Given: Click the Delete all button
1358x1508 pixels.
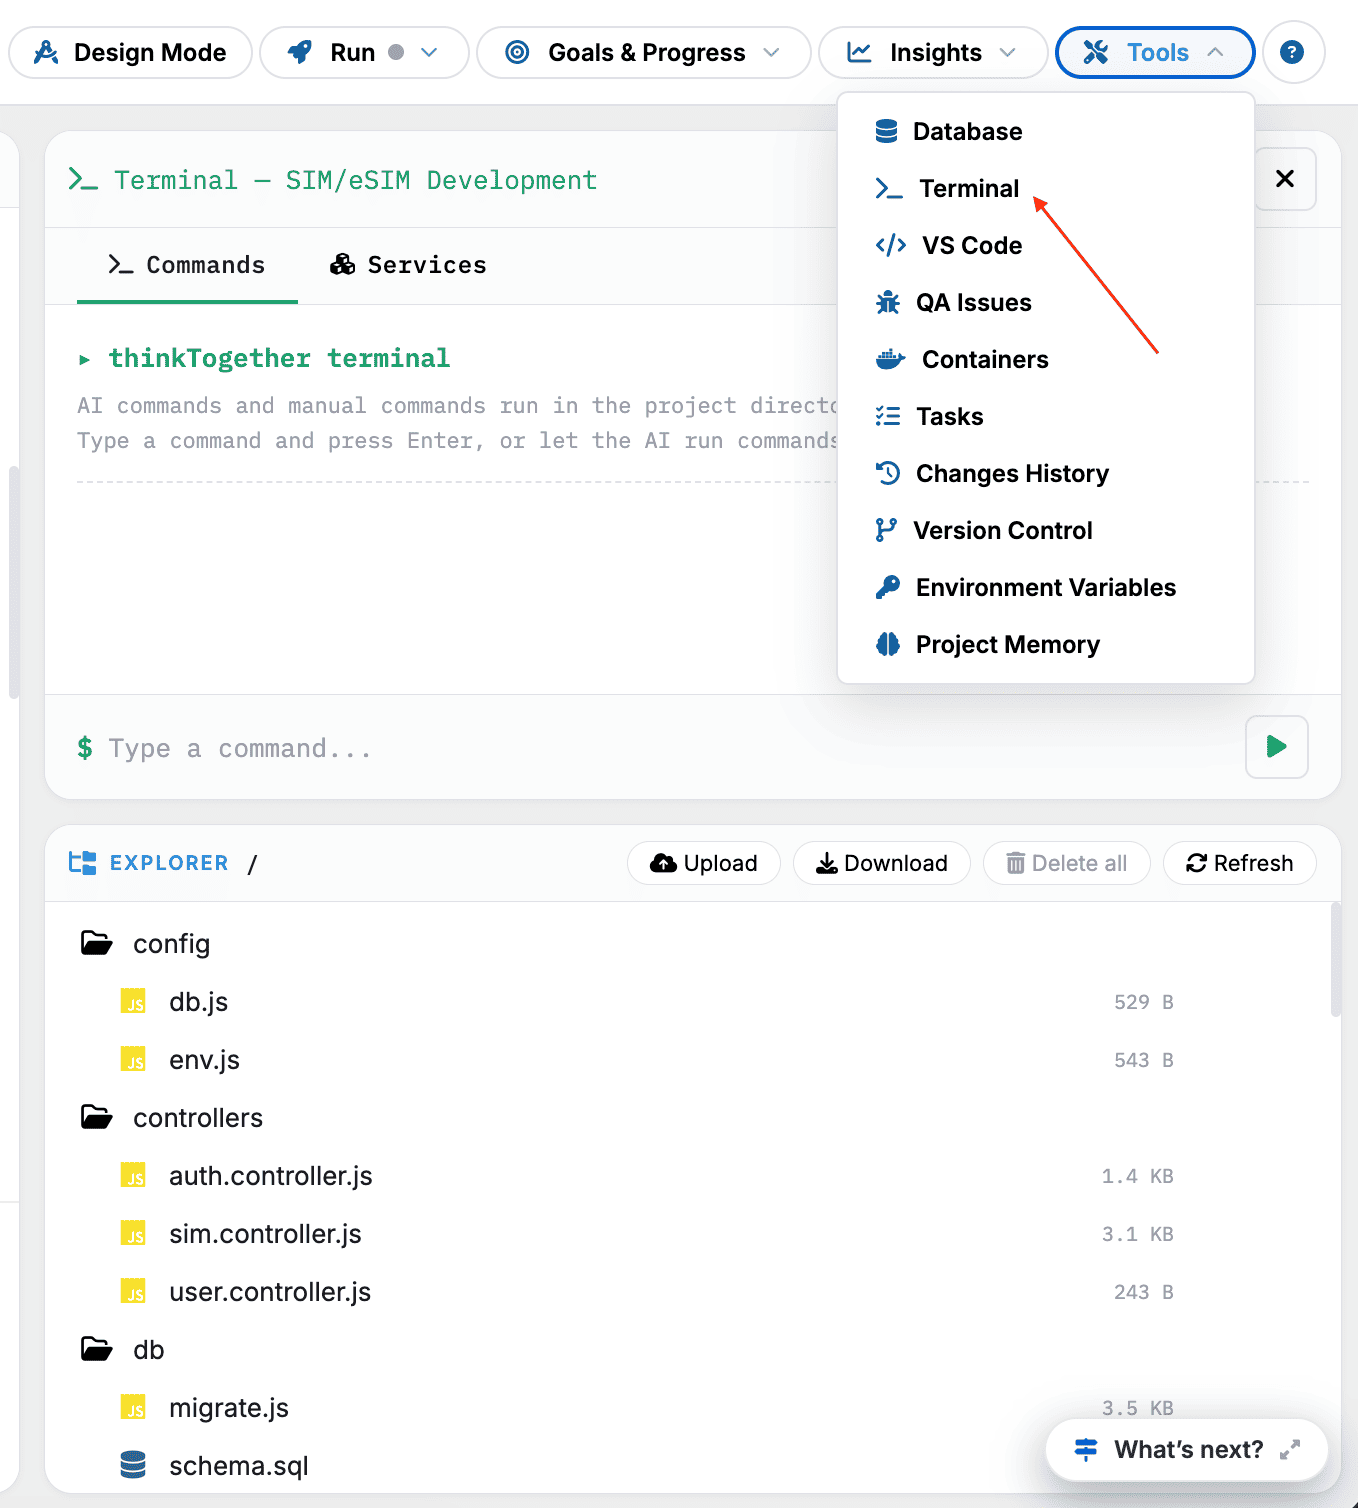Looking at the screenshot, I should coord(1067,863).
